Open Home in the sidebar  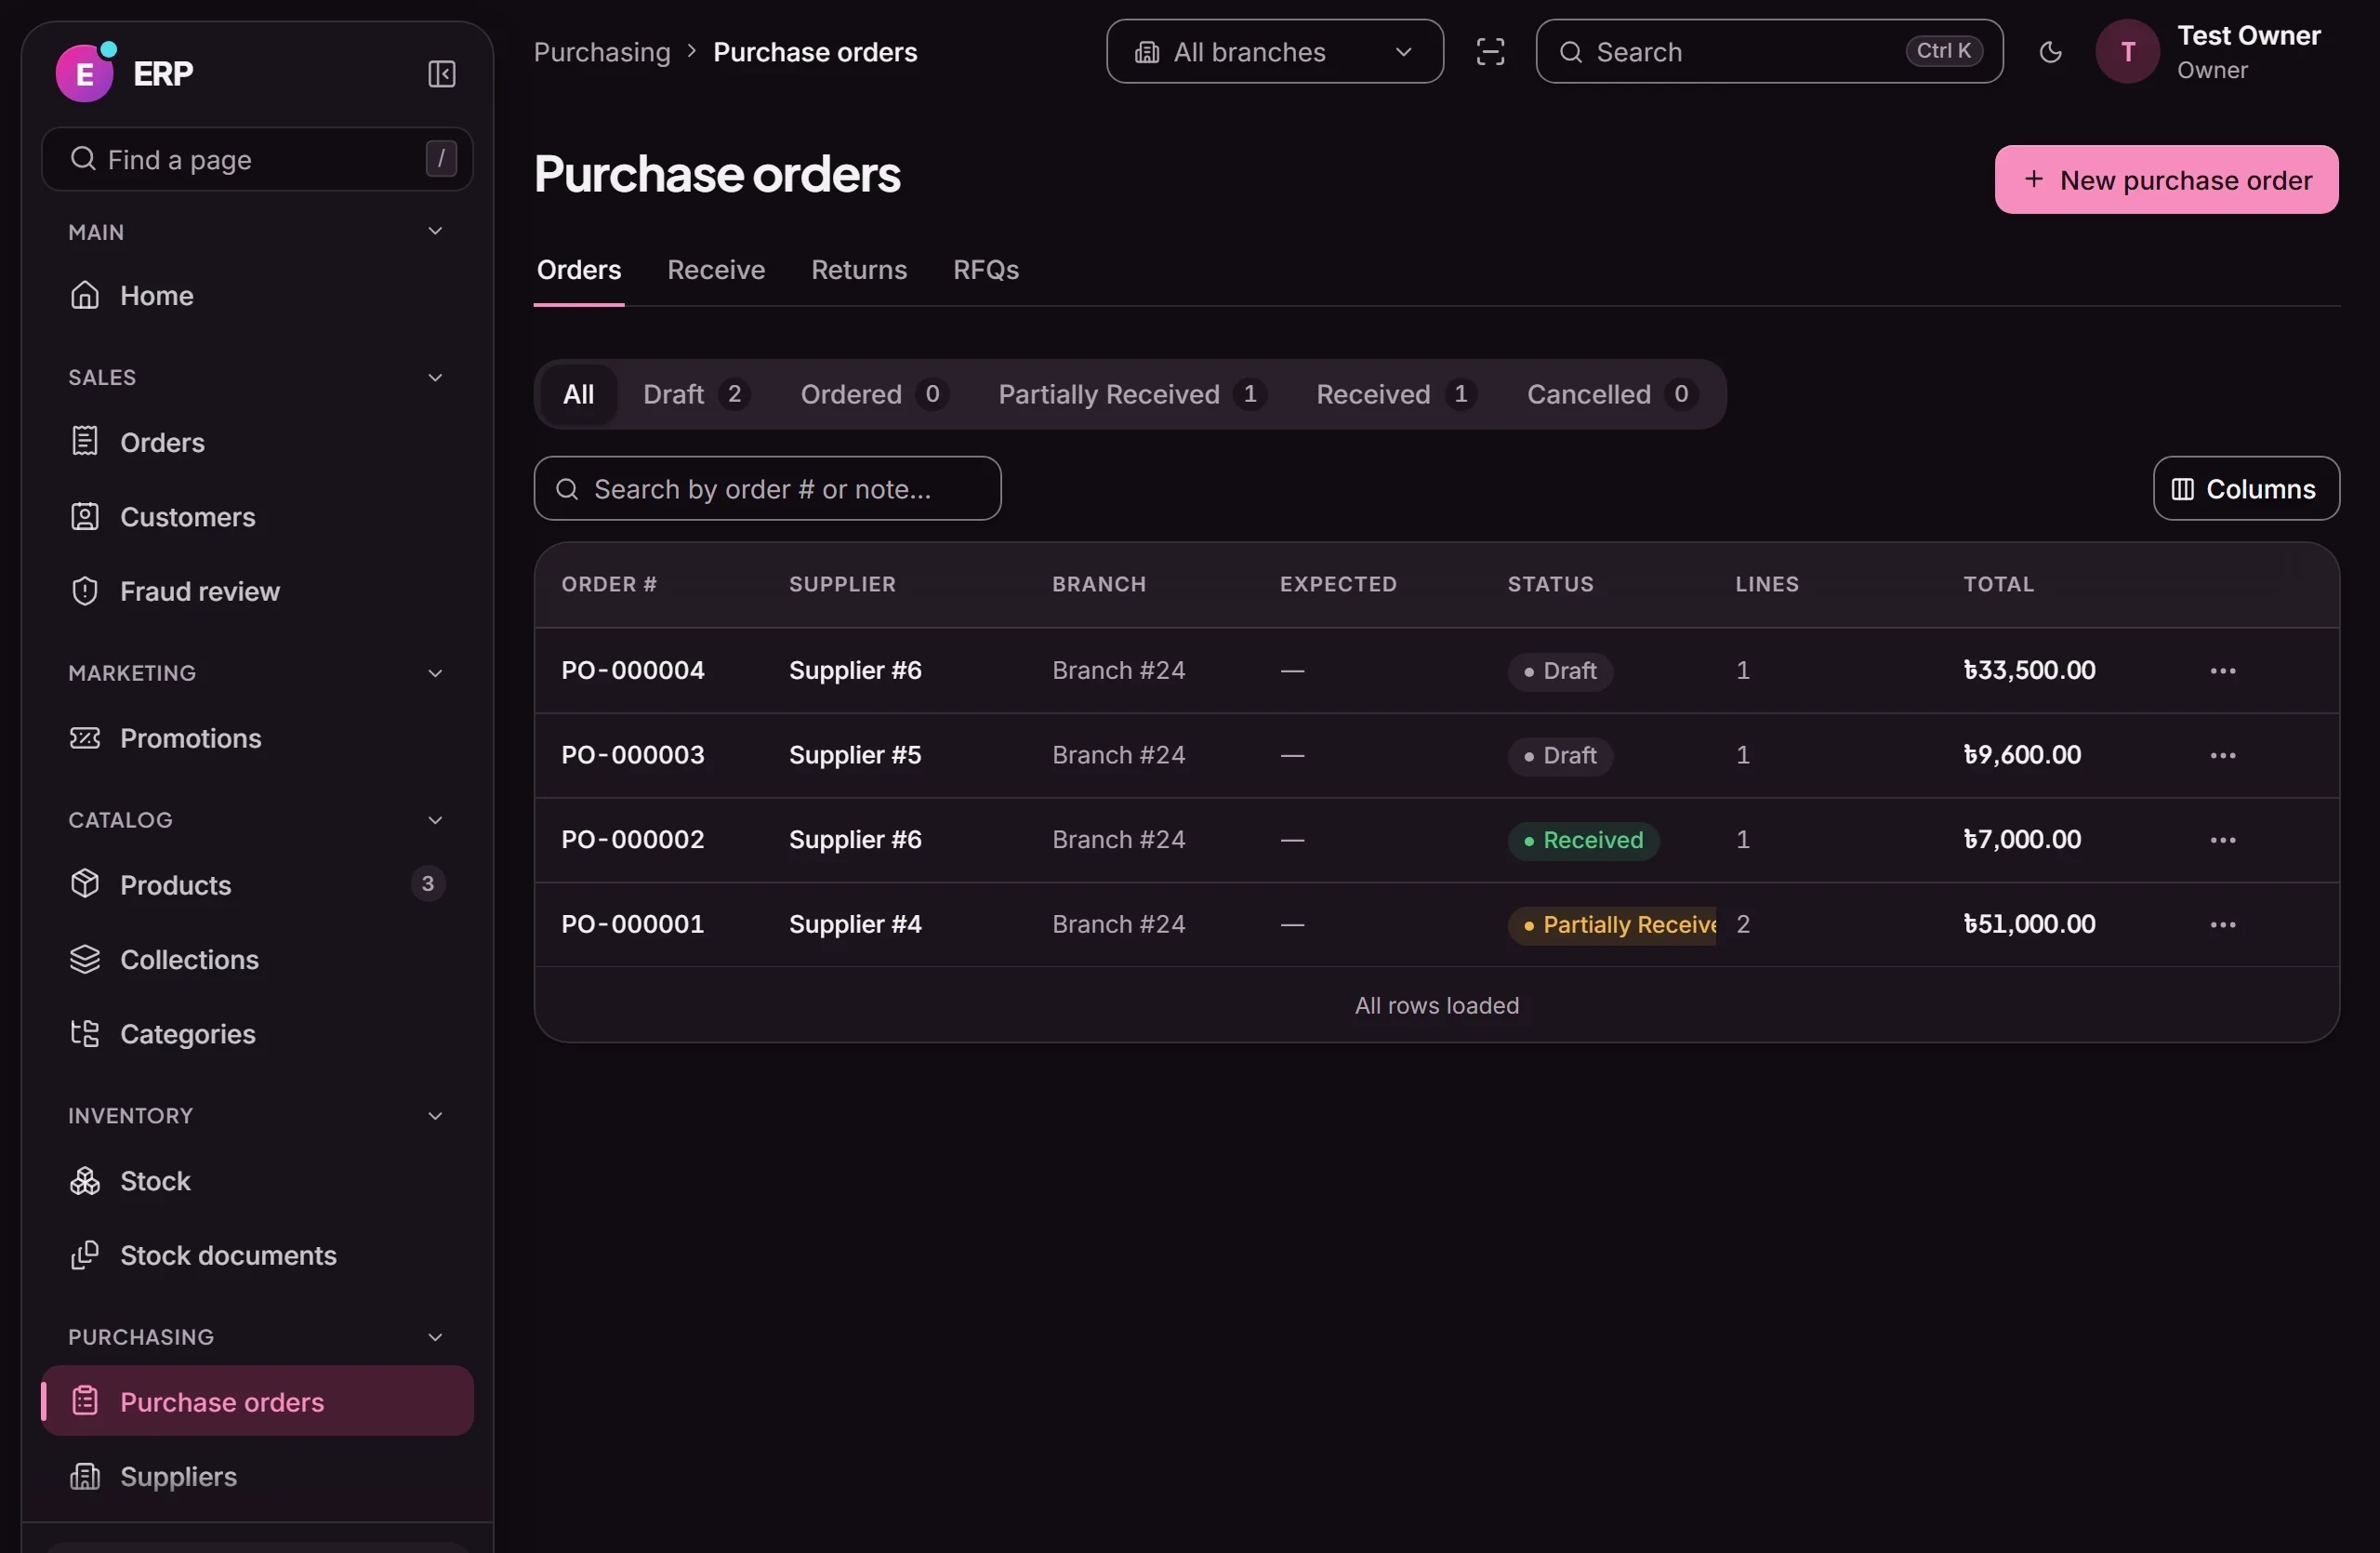[x=257, y=295]
